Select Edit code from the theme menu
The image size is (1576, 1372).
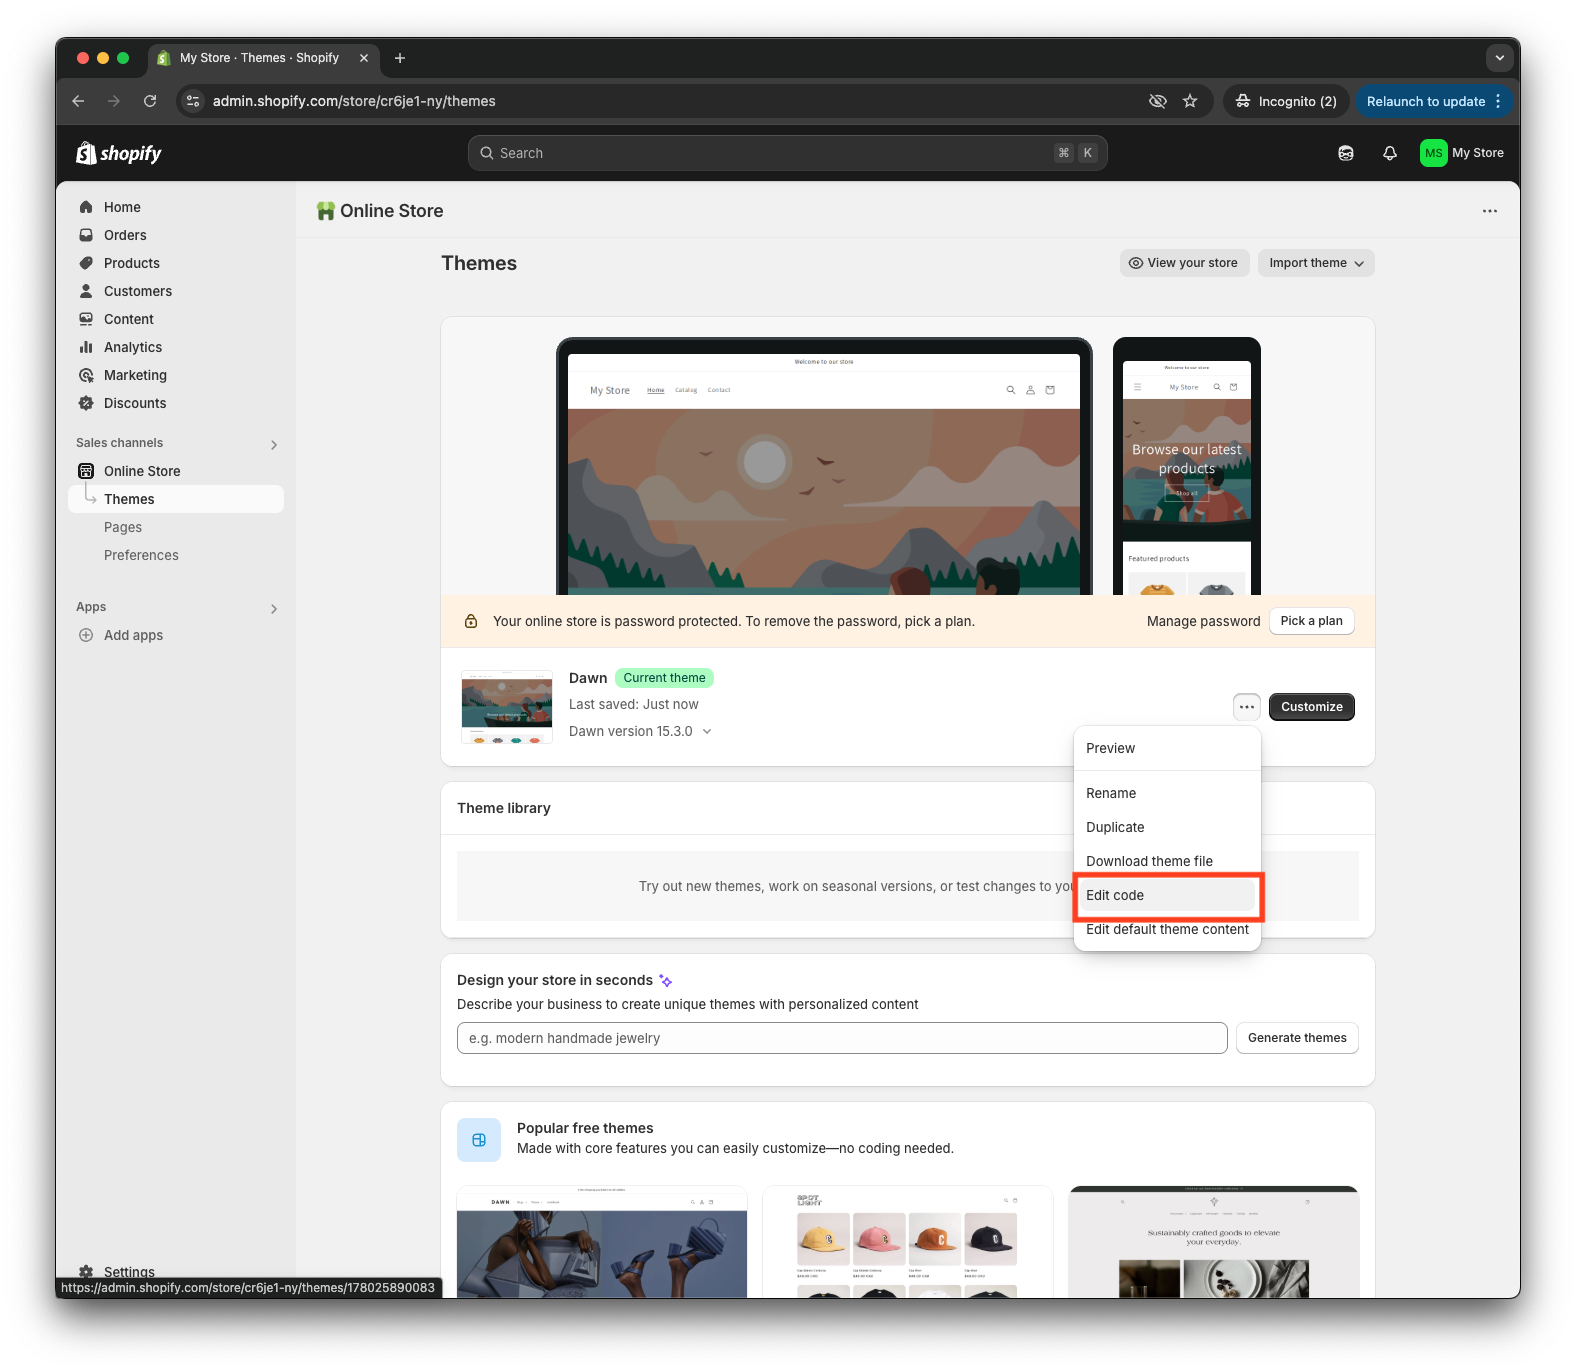click(1115, 895)
